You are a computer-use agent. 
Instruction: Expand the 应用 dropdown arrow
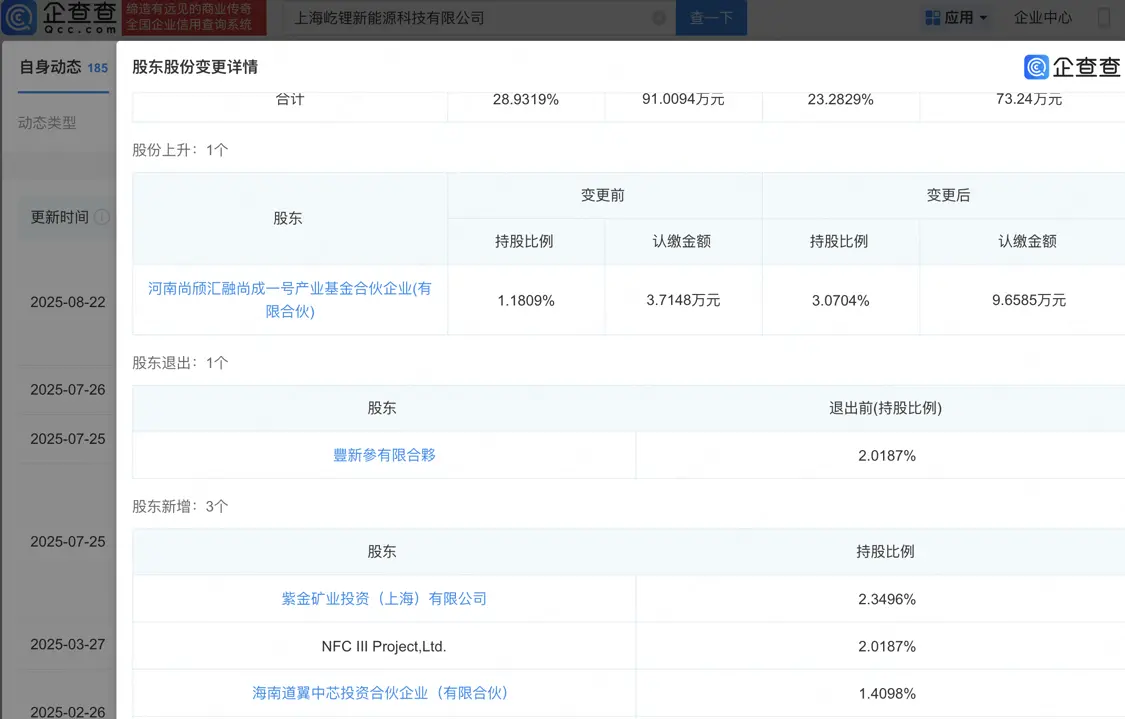point(982,17)
